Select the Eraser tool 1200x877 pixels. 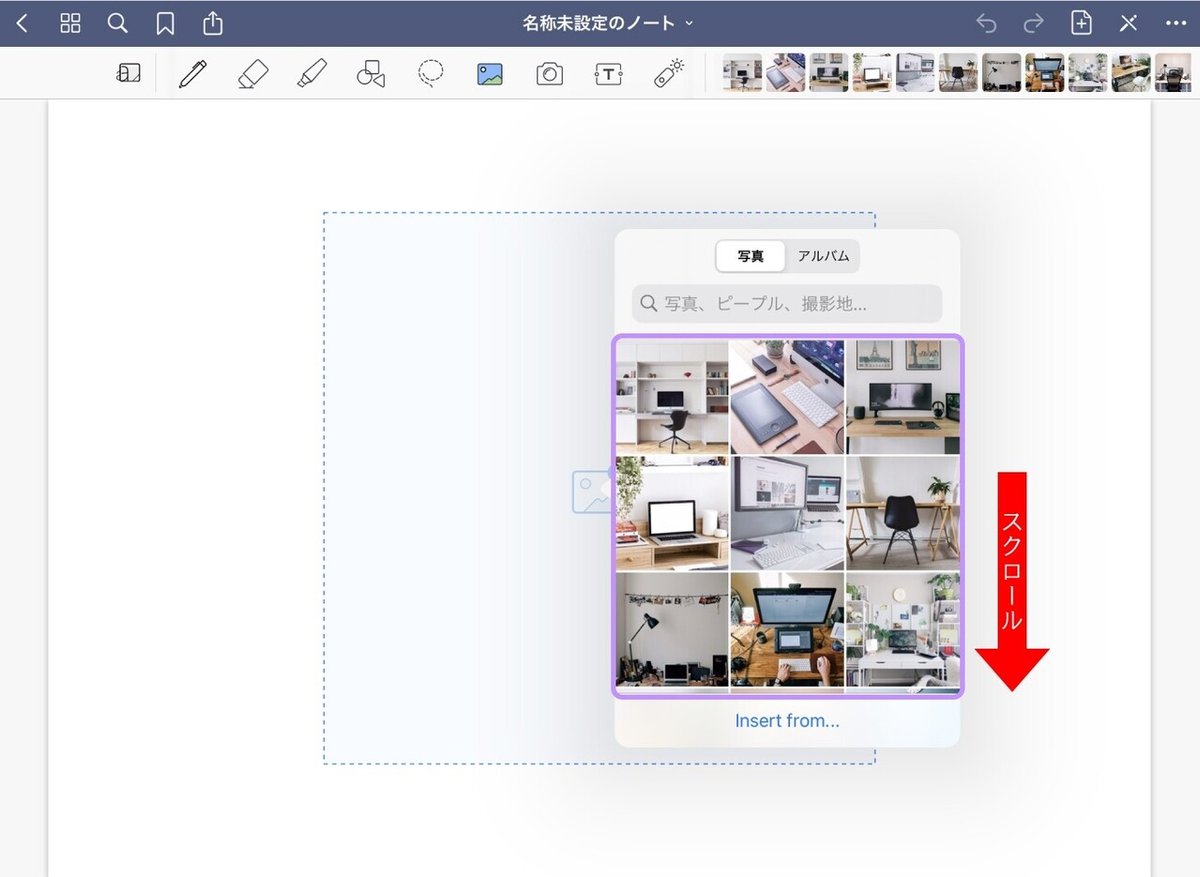pos(253,73)
